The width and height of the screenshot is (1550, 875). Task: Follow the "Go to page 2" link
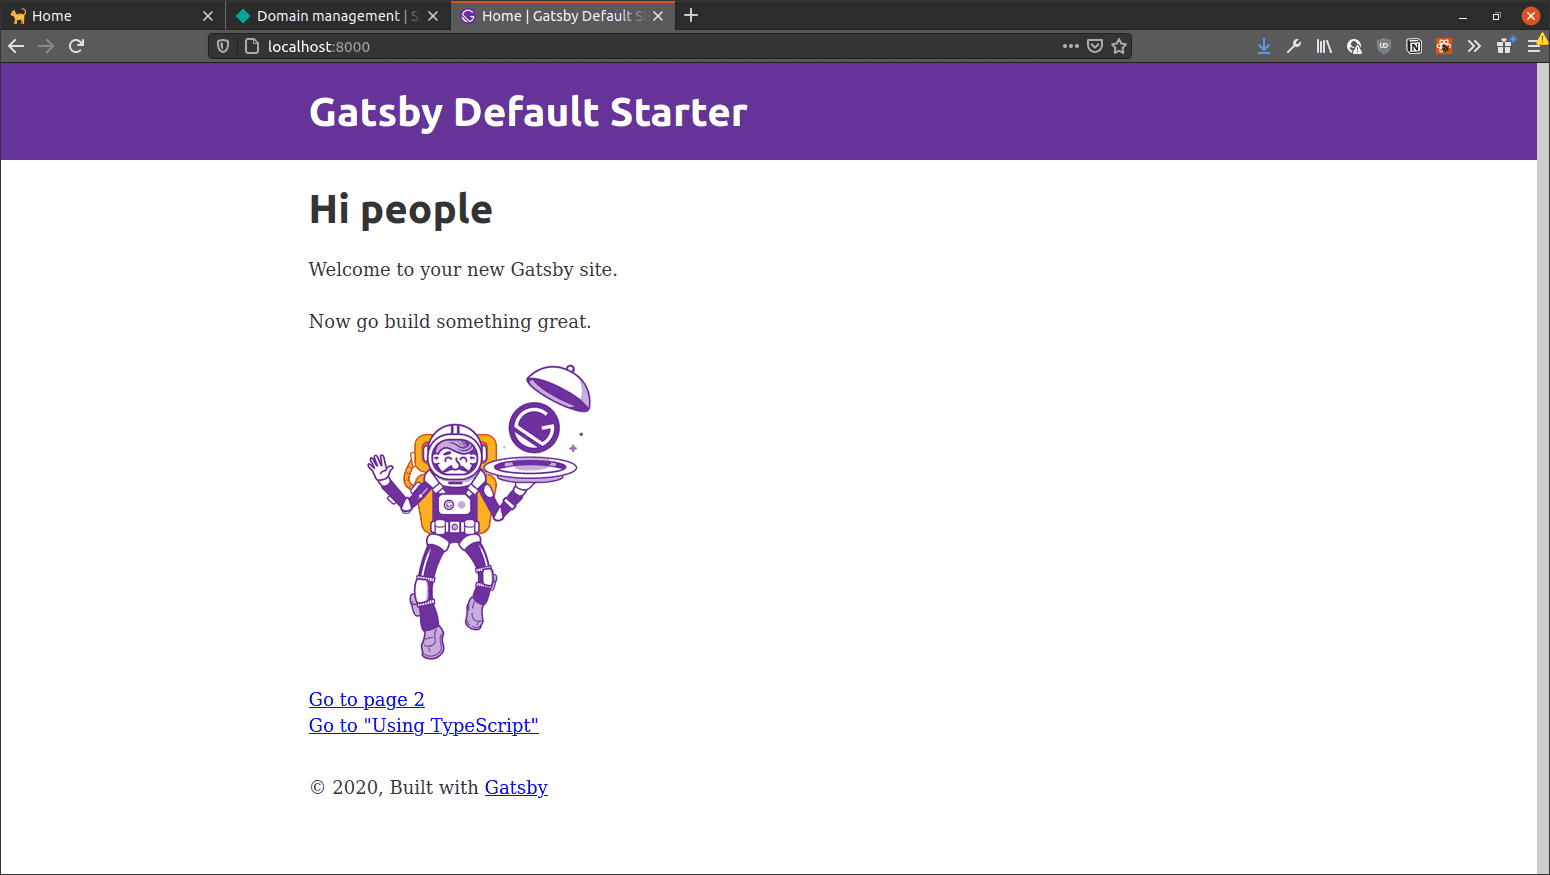[366, 699]
